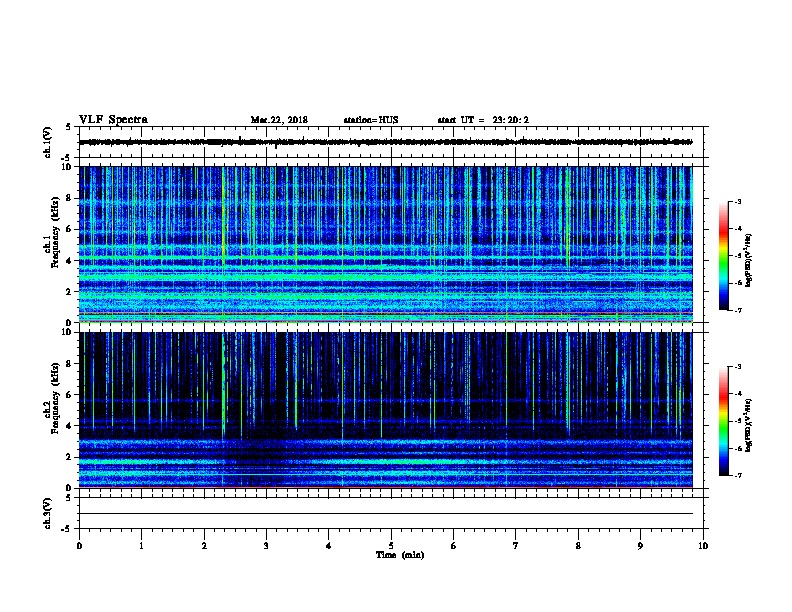The width and height of the screenshot is (792, 612).
Task: Click the ch.2 spectrogram color bar
Action: pos(723,421)
